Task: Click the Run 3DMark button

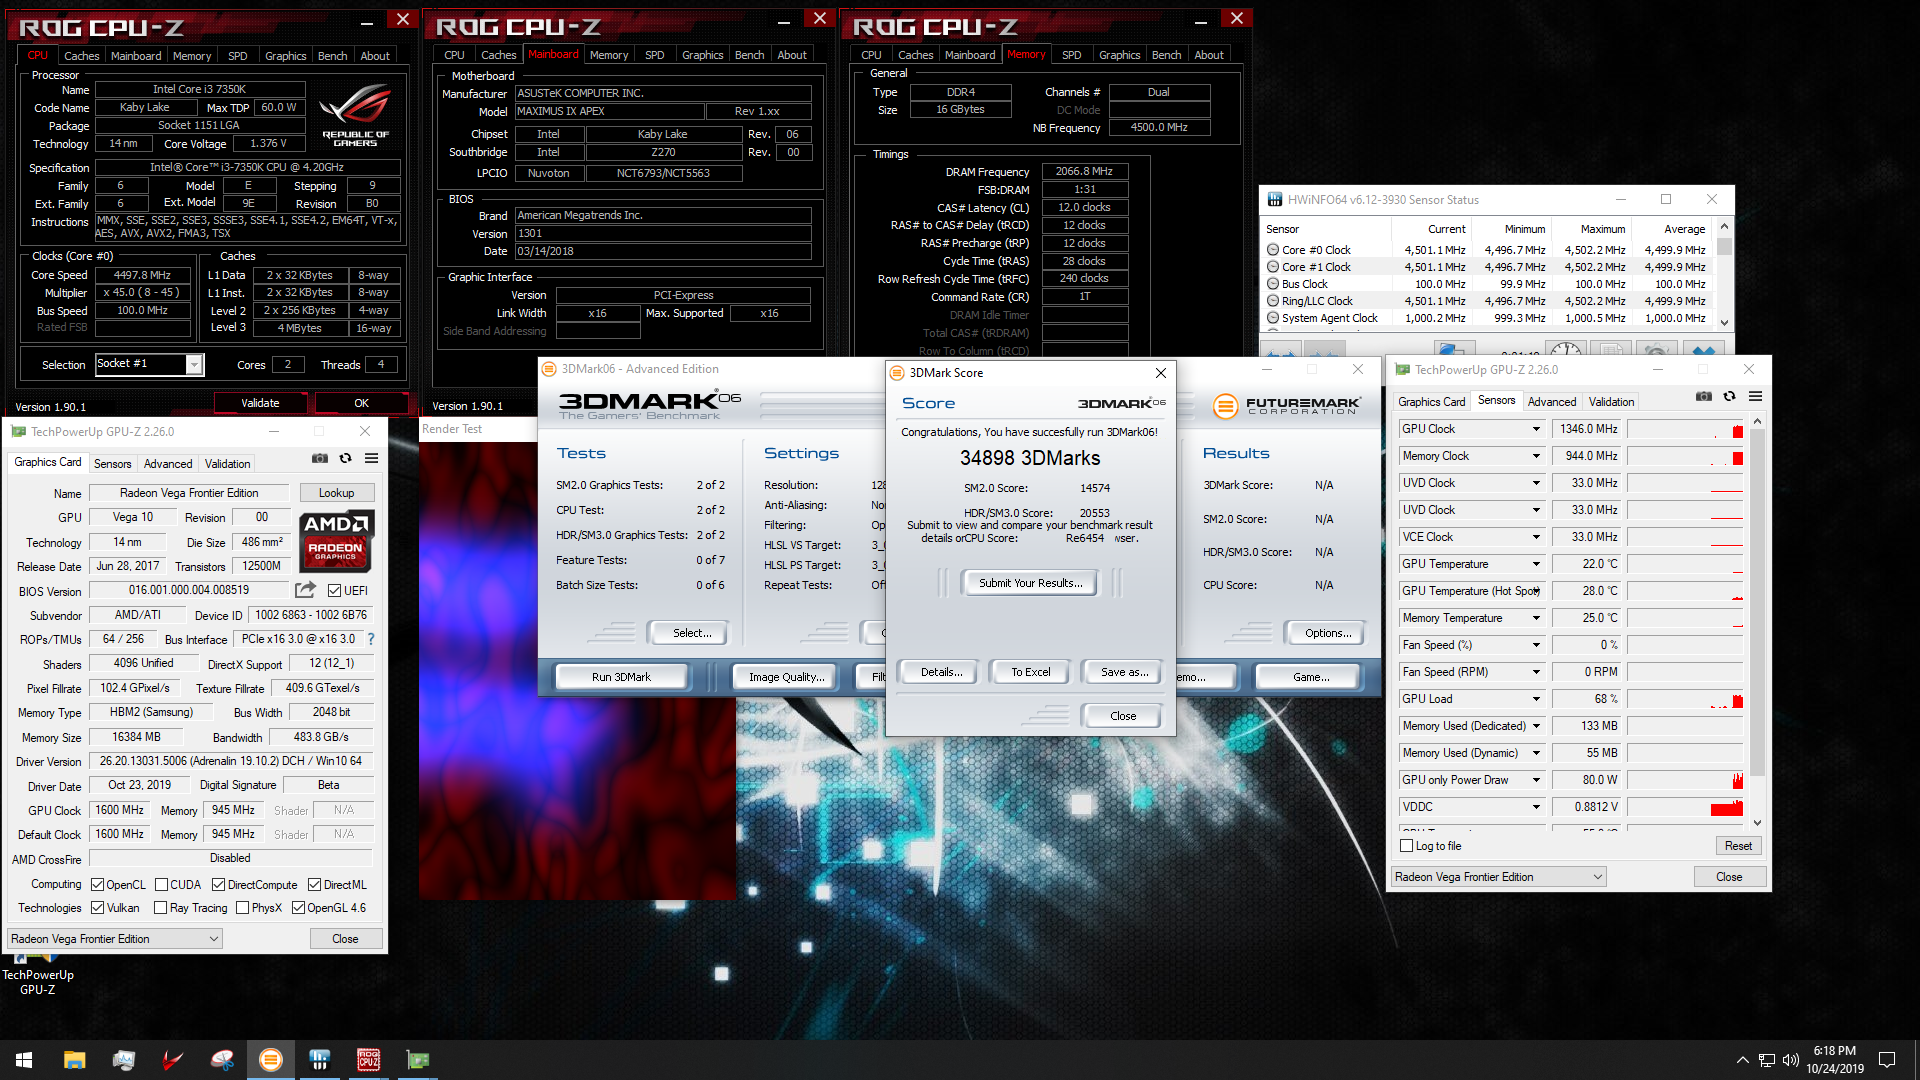Action: [621, 677]
